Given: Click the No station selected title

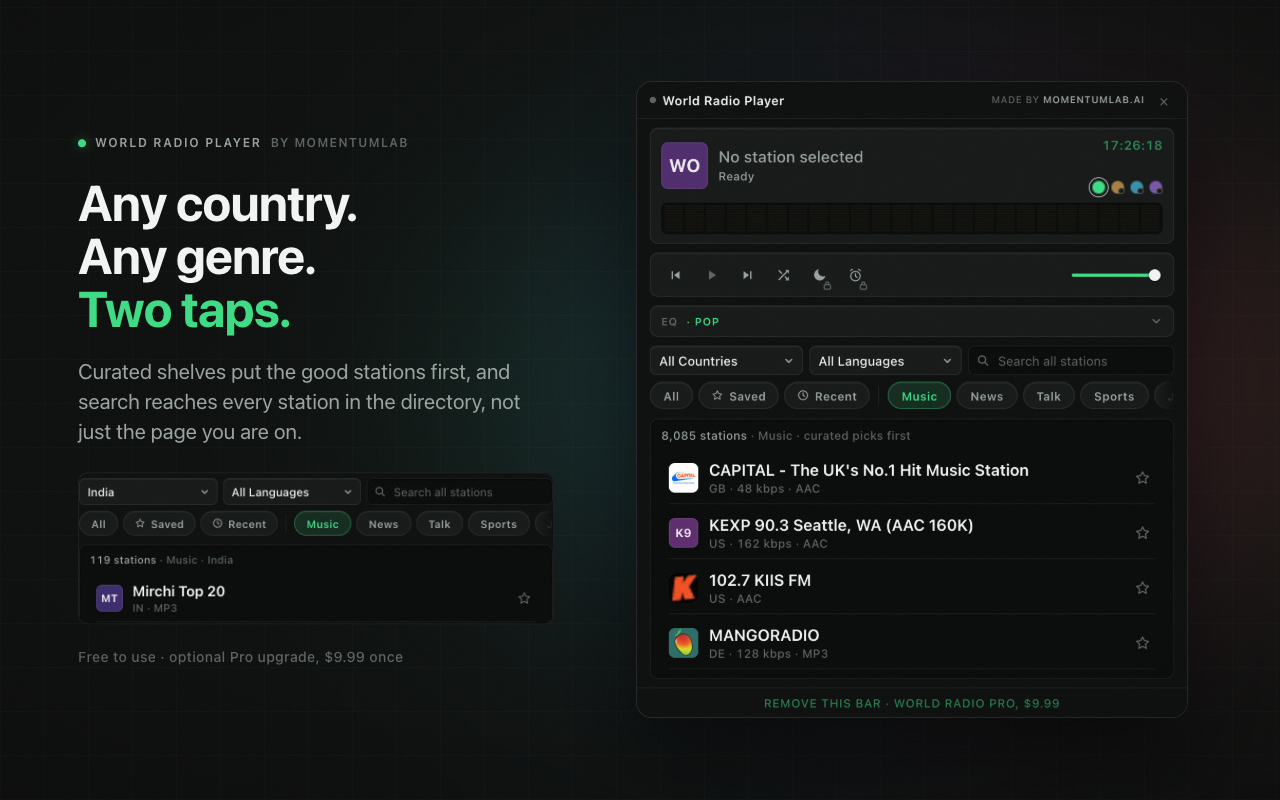Looking at the screenshot, I should coord(790,157).
